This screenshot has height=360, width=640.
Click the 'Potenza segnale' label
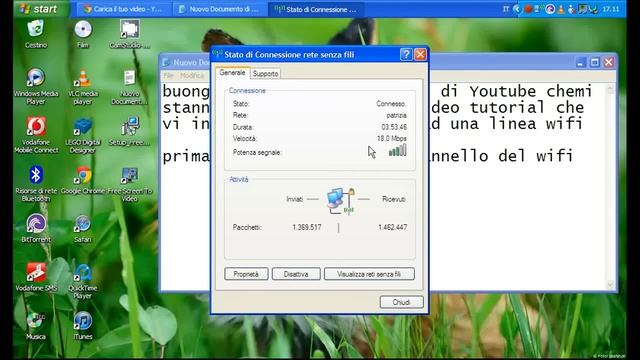pos(257,152)
